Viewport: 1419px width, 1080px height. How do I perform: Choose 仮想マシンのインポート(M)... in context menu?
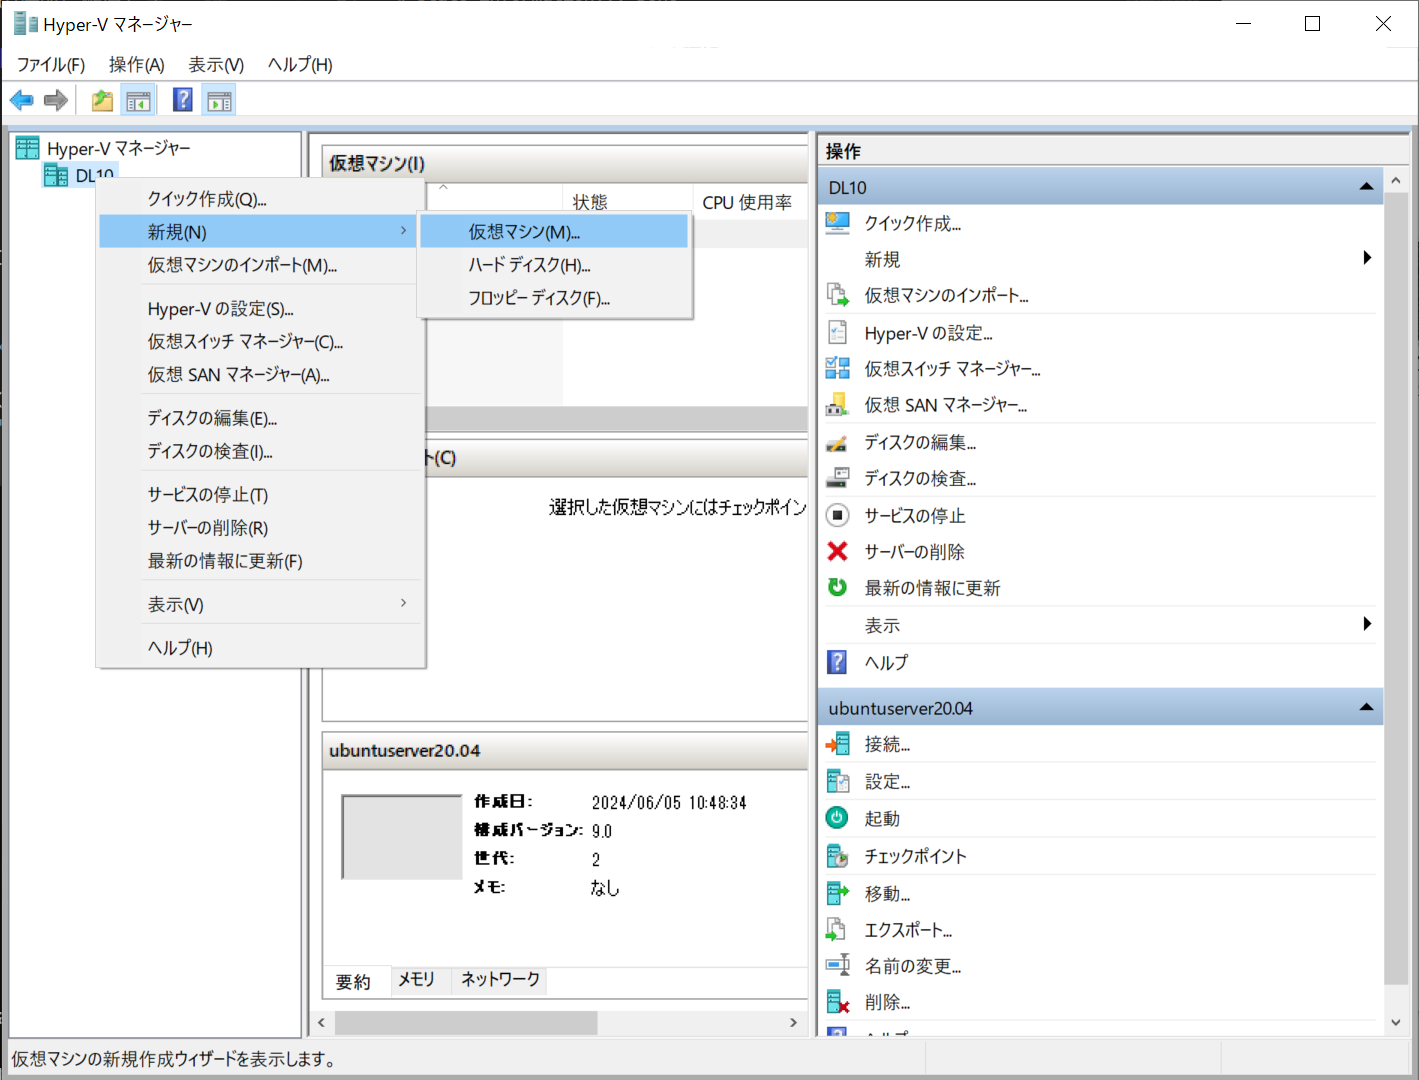tap(260, 265)
